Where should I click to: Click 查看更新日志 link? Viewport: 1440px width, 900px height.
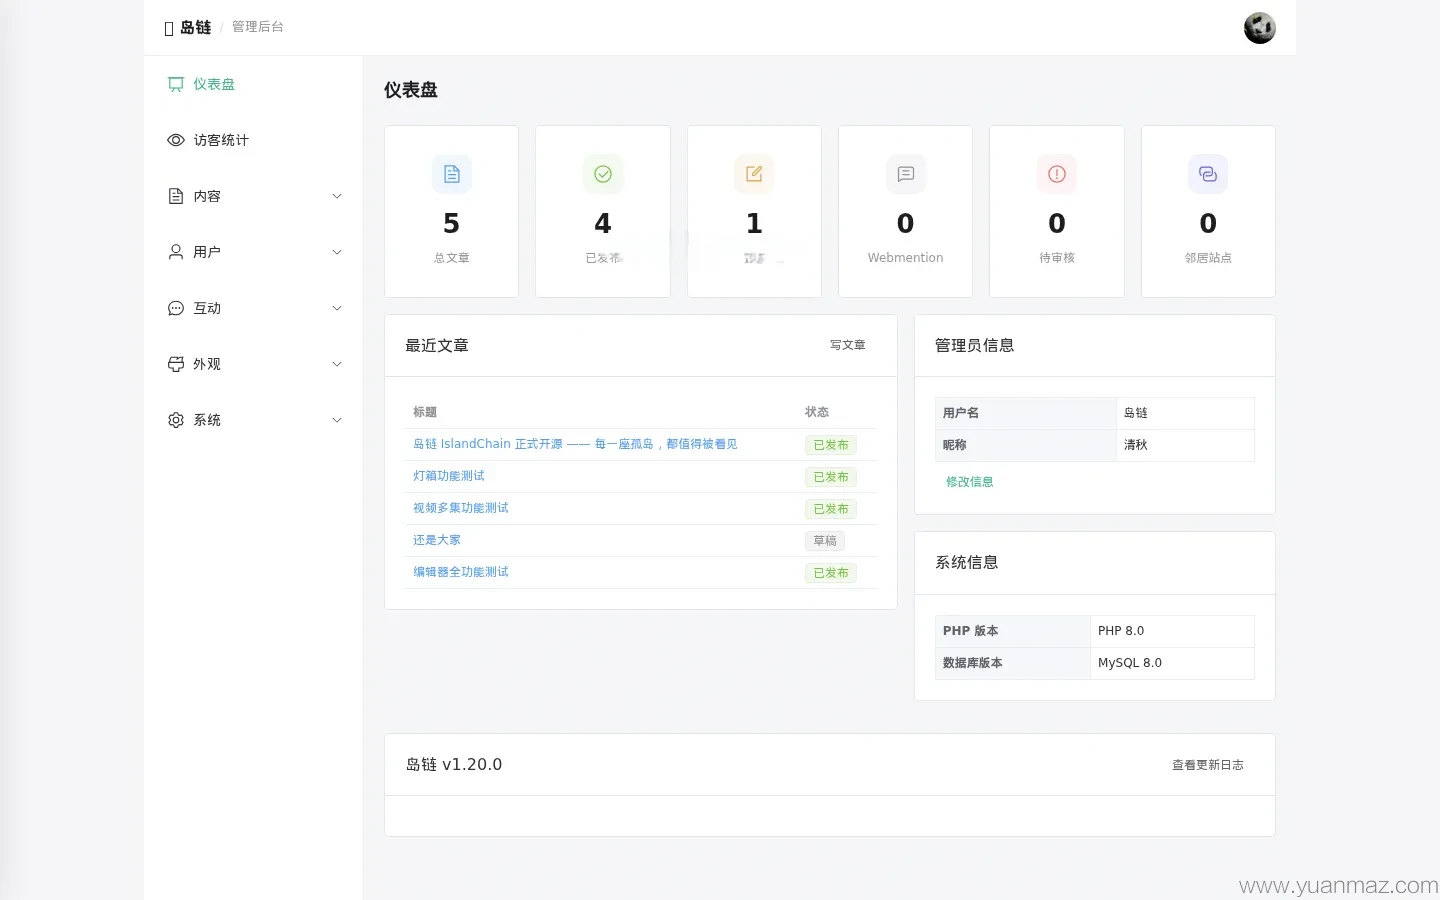click(1208, 765)
